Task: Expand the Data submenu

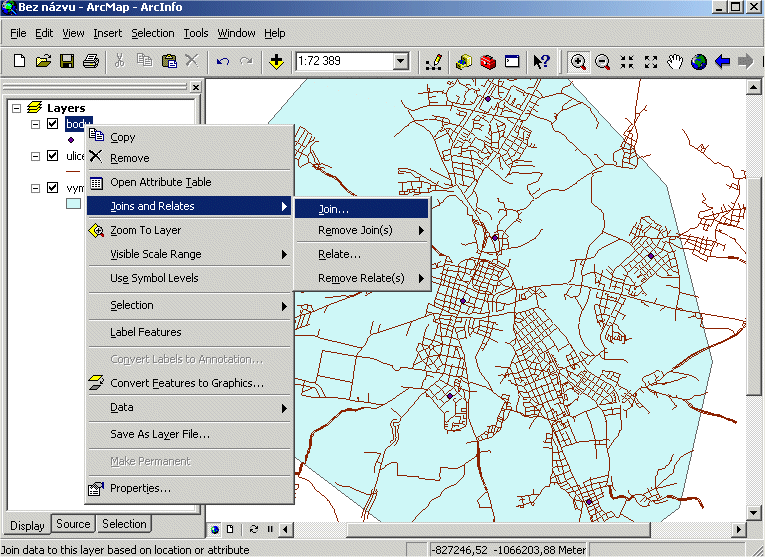Action: tap(190, 407)
